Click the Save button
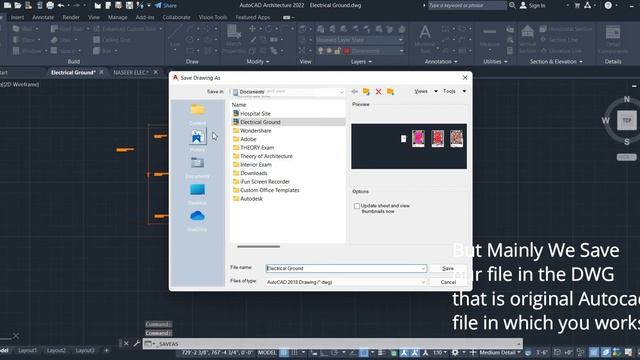This screenshot has width=640, height=360. coord(448,268)
